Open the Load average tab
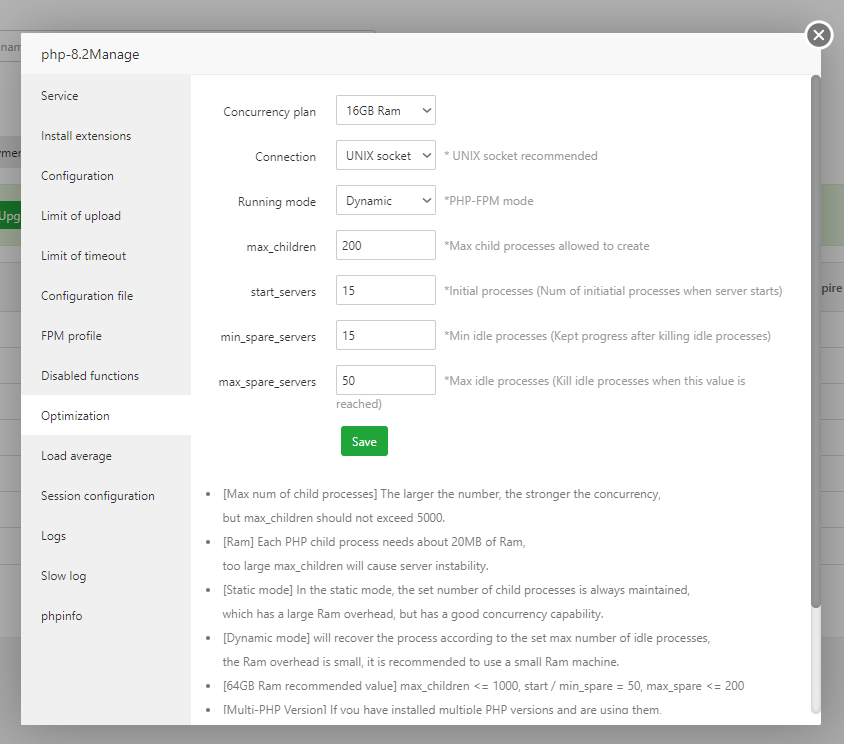 (76, 456)
